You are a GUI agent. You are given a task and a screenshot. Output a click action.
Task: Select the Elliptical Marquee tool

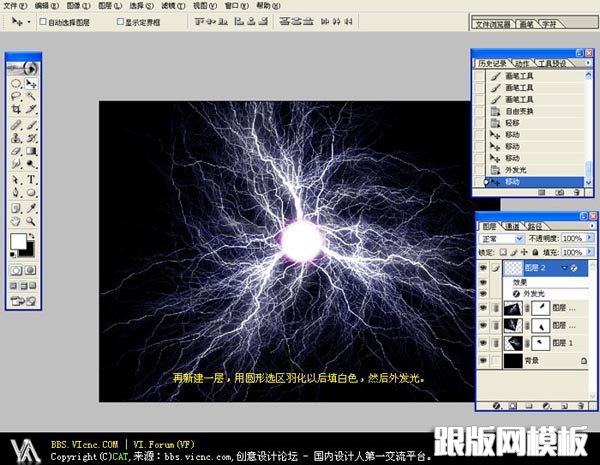[x=16, y=83]
